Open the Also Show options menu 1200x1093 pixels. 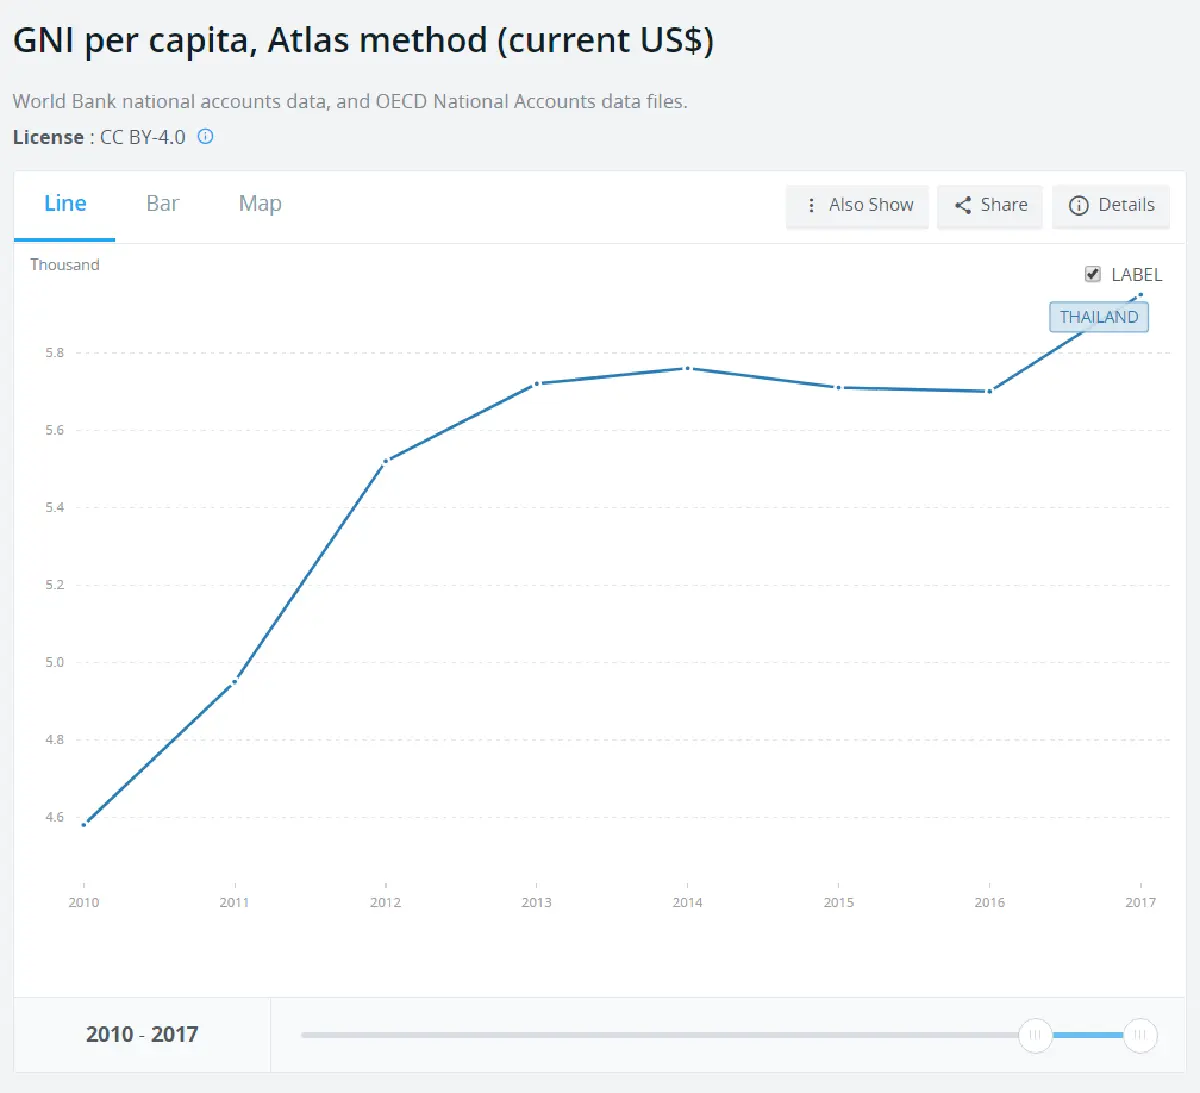pyautogui.click(x=858, y=205)
